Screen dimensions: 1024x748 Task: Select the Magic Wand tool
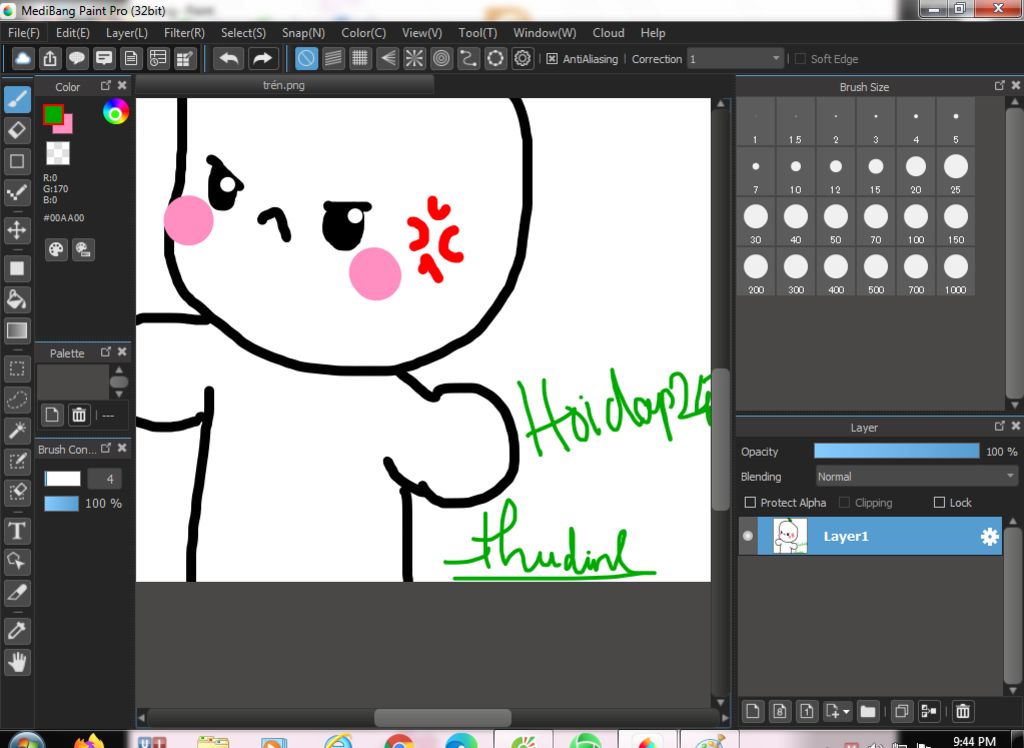point(18,430)
